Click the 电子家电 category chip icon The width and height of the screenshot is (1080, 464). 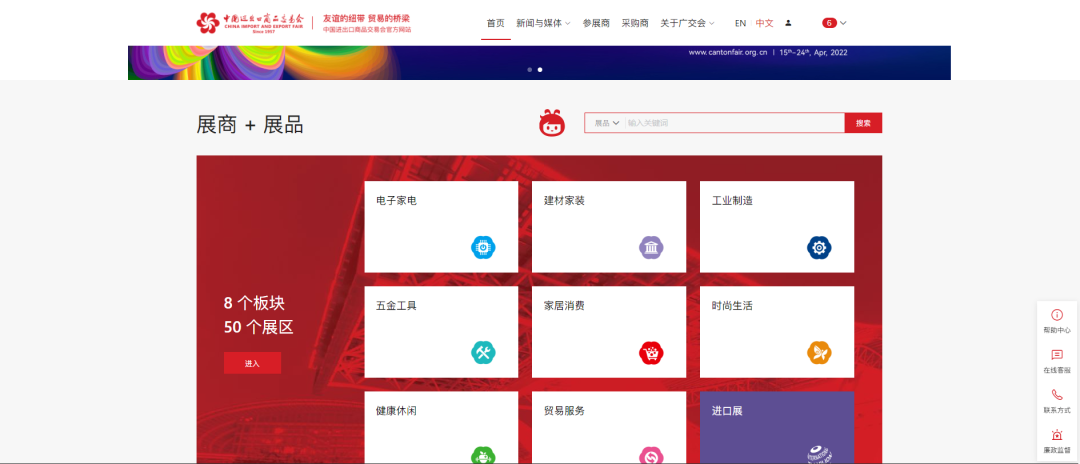(483, 247)
